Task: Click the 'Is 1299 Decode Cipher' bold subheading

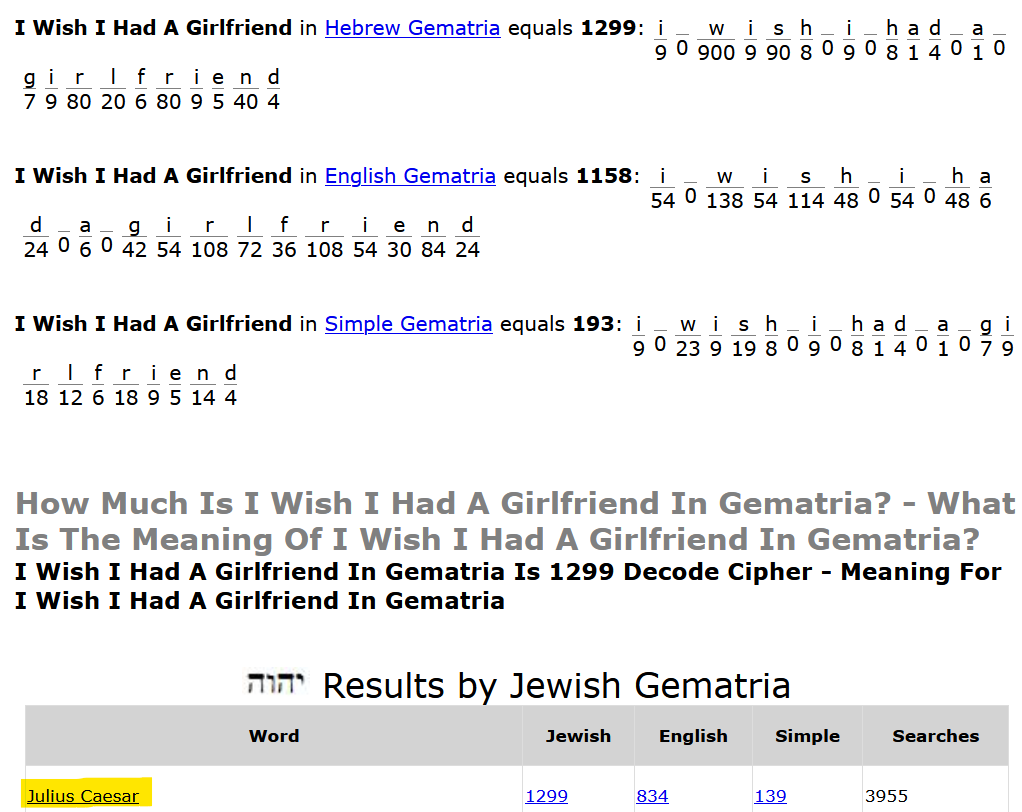Action: coord(508,586)
